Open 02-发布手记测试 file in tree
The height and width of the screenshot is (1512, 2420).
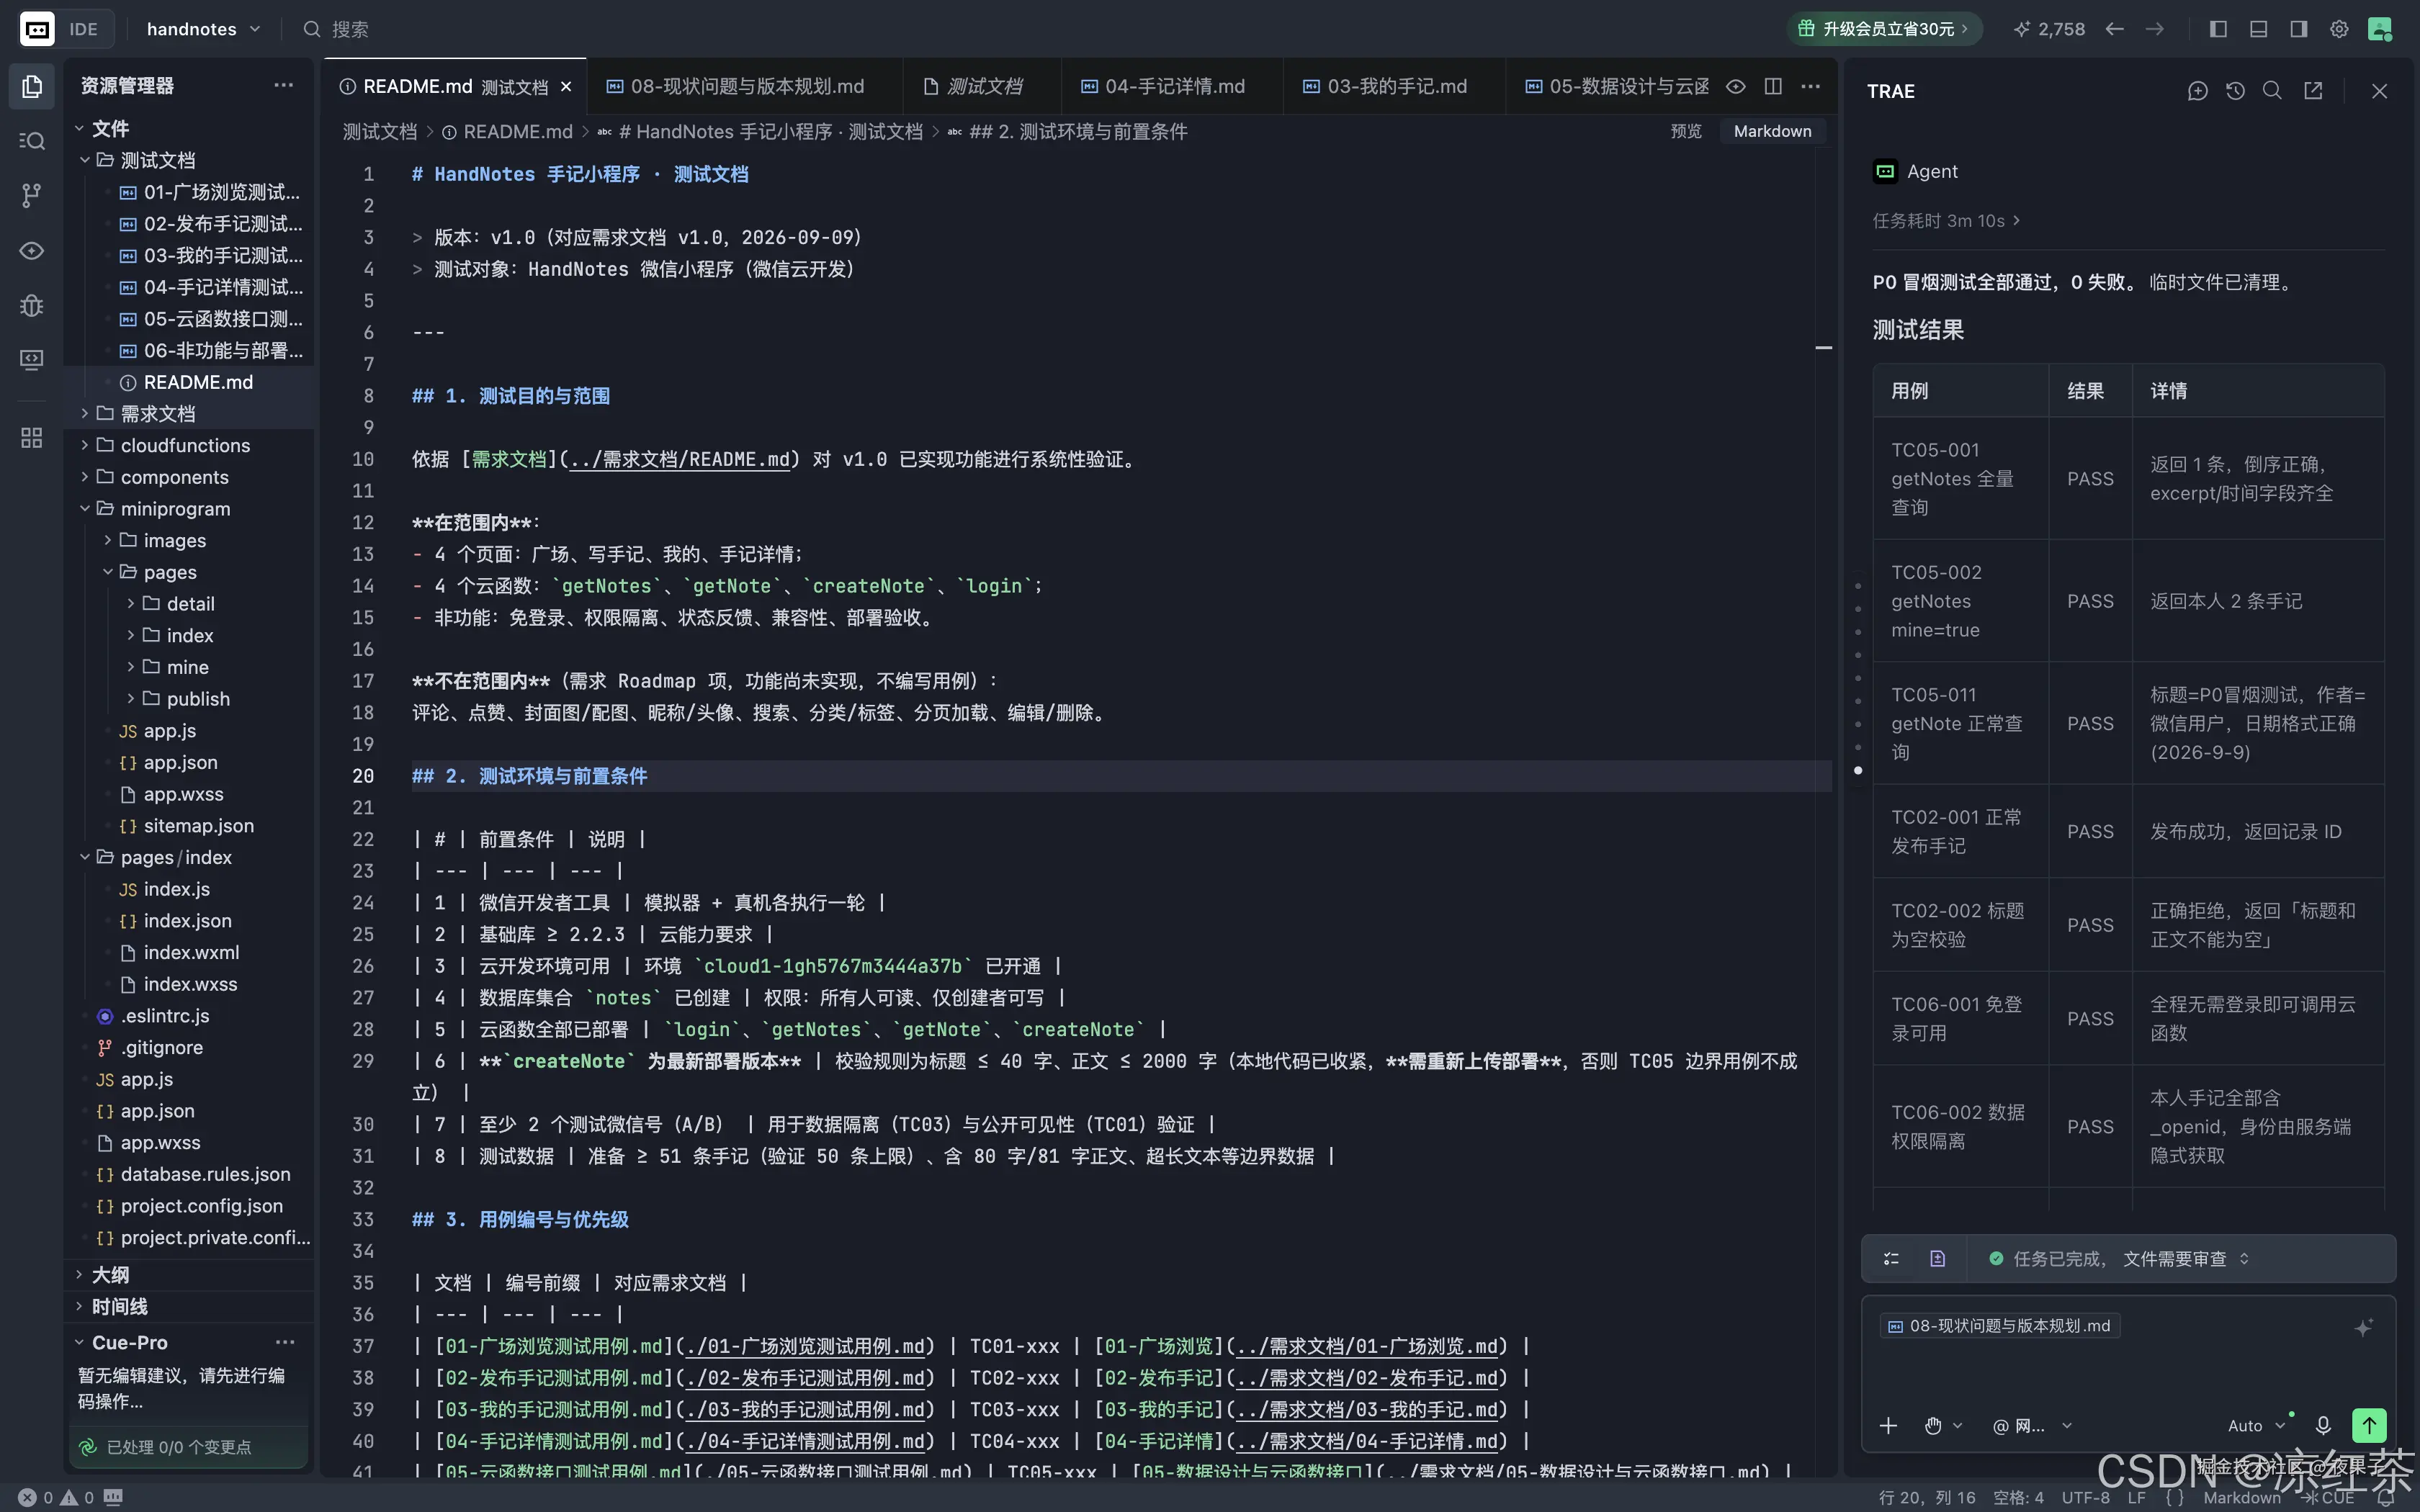click(222, 223)
